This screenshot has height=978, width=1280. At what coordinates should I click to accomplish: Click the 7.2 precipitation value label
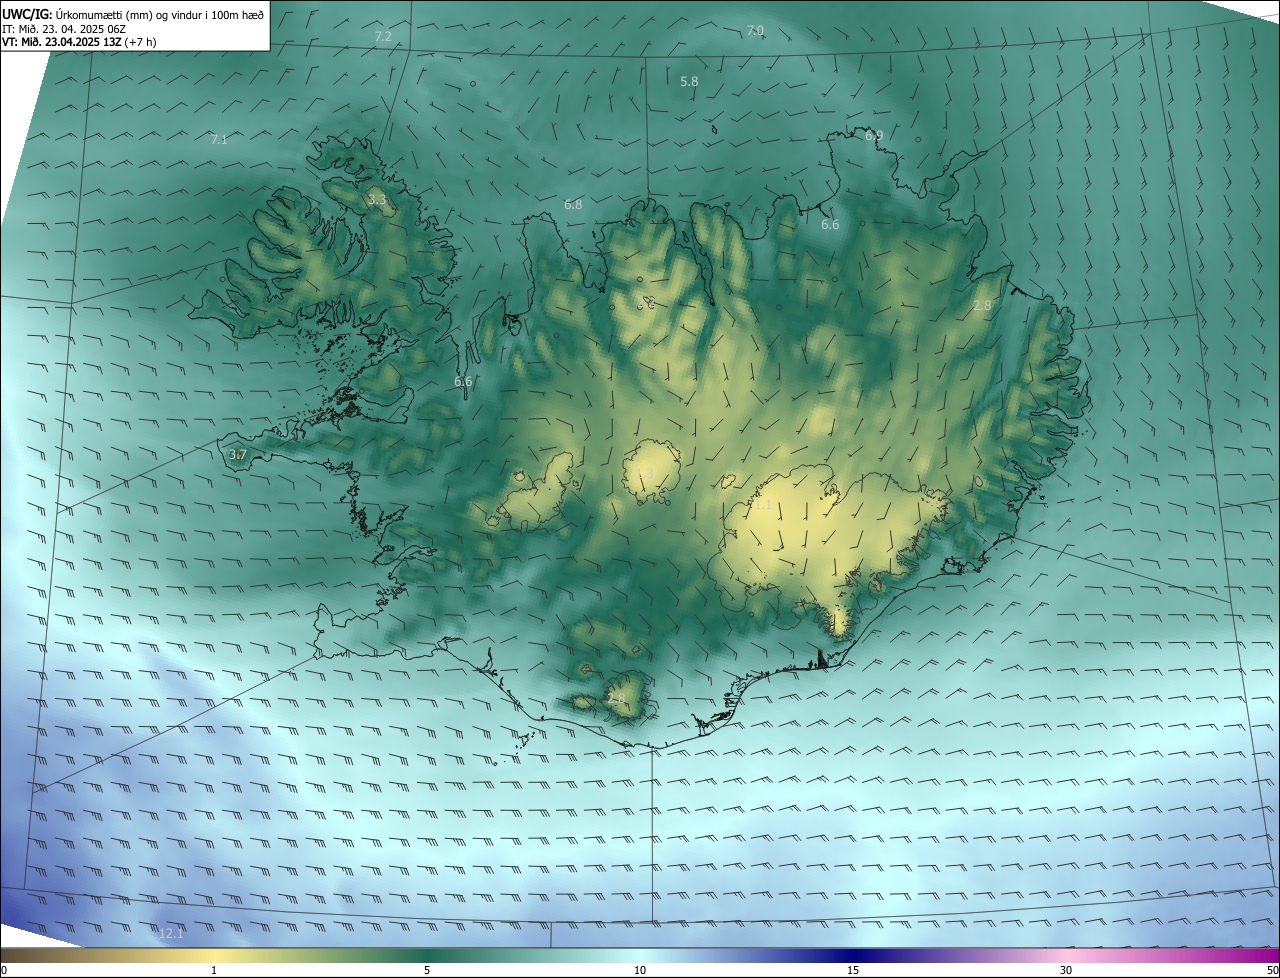[383, 36]
